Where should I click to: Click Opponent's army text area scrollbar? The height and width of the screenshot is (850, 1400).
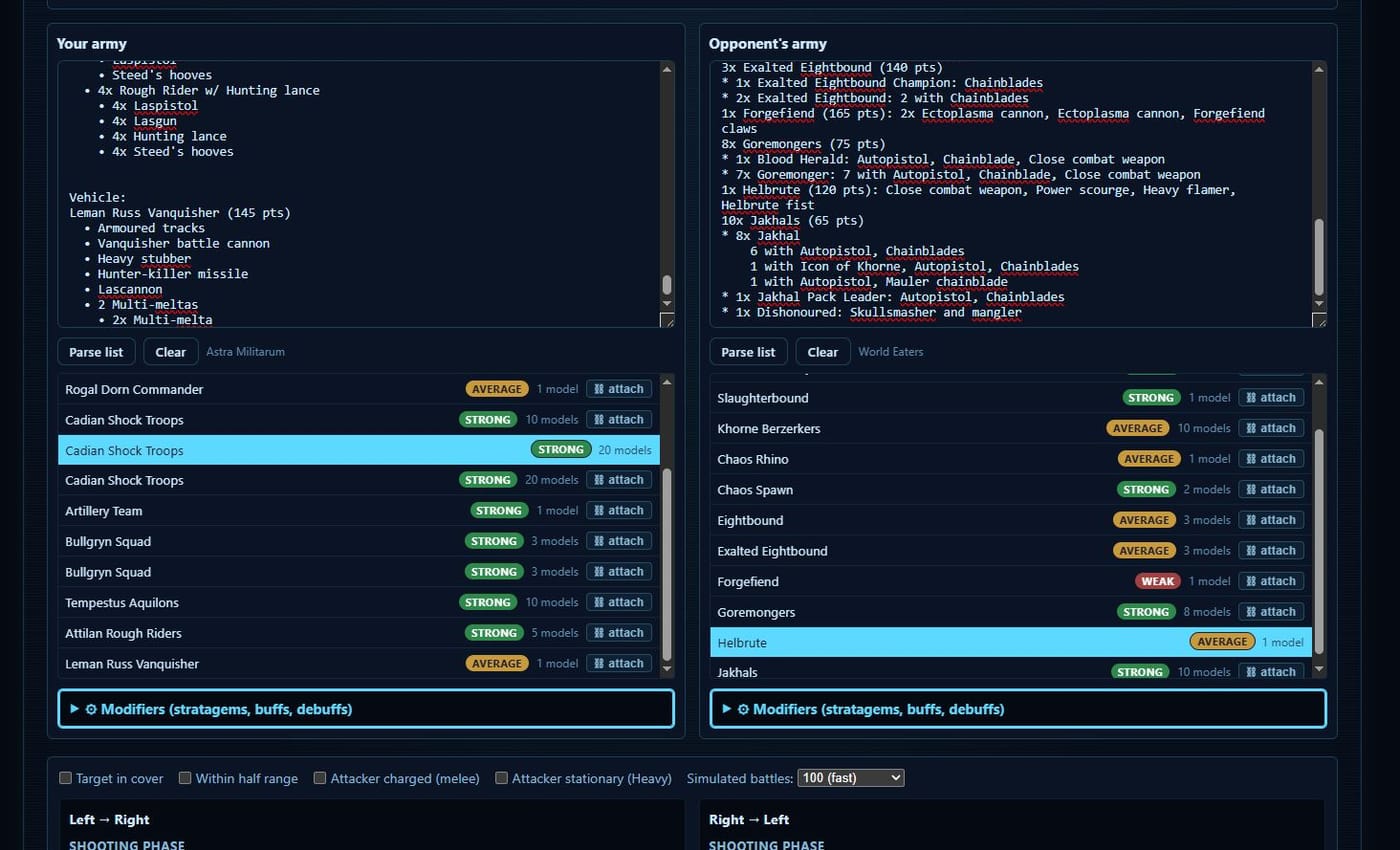pos(1319,255)
